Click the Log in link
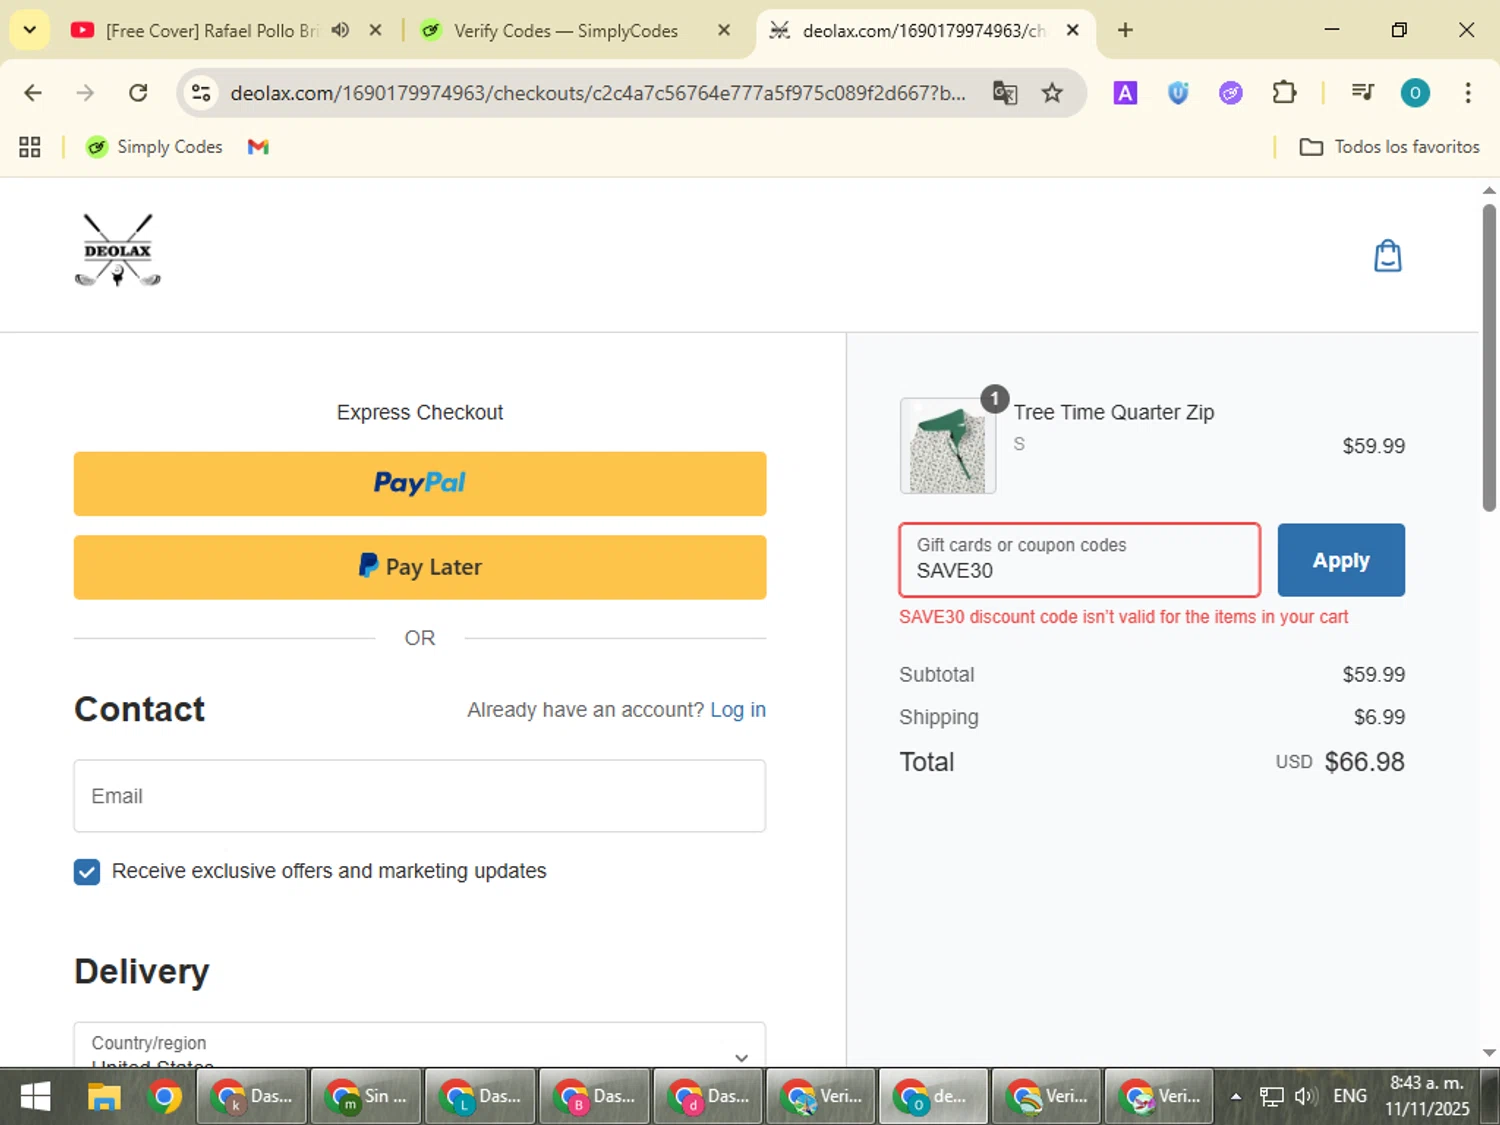This screenshot has width=1500, height=1125. click(x=738, y=710)
